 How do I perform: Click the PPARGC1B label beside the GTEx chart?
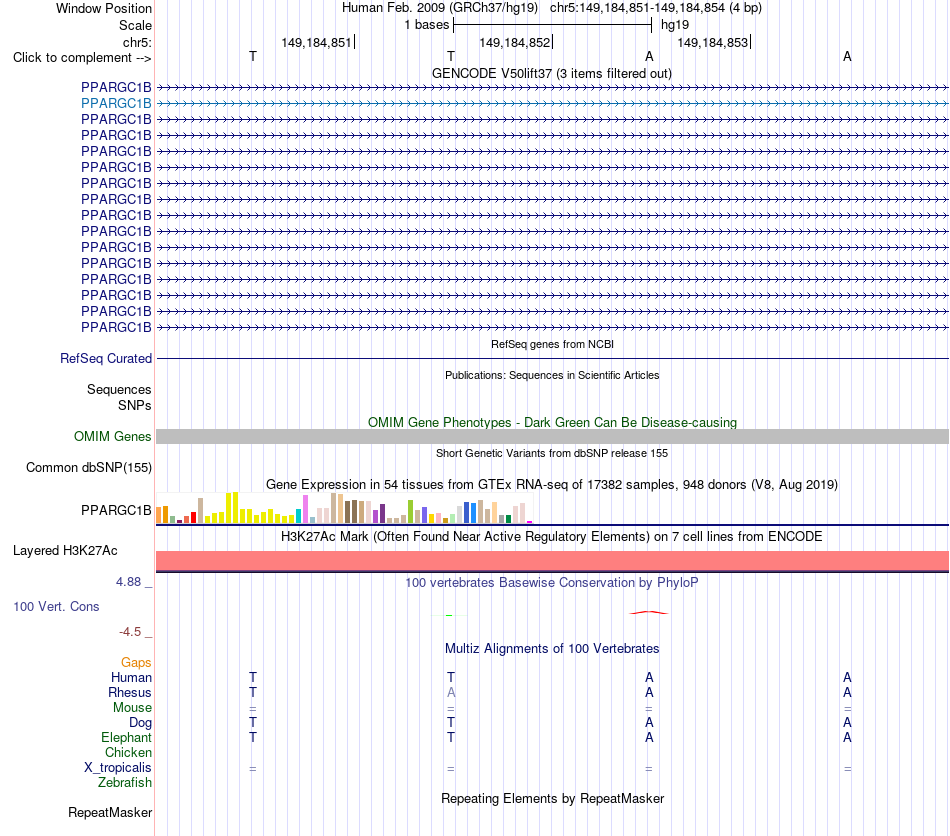(116, 511)
